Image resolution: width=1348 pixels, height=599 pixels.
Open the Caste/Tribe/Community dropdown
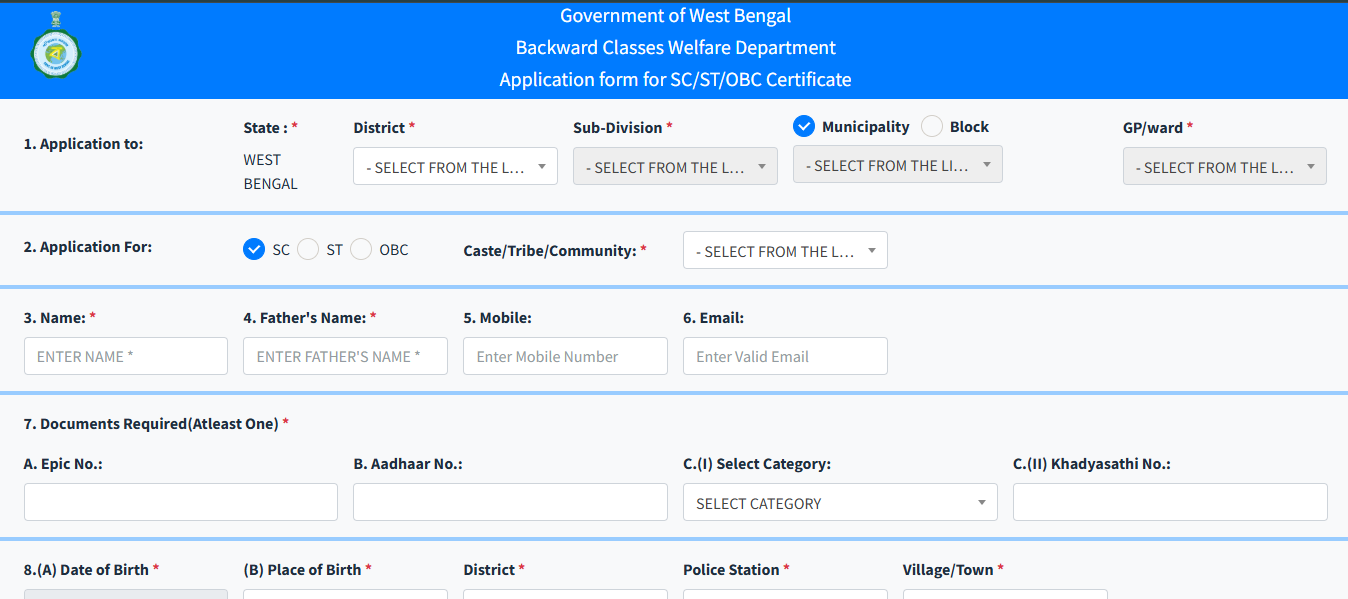[785, 250]
